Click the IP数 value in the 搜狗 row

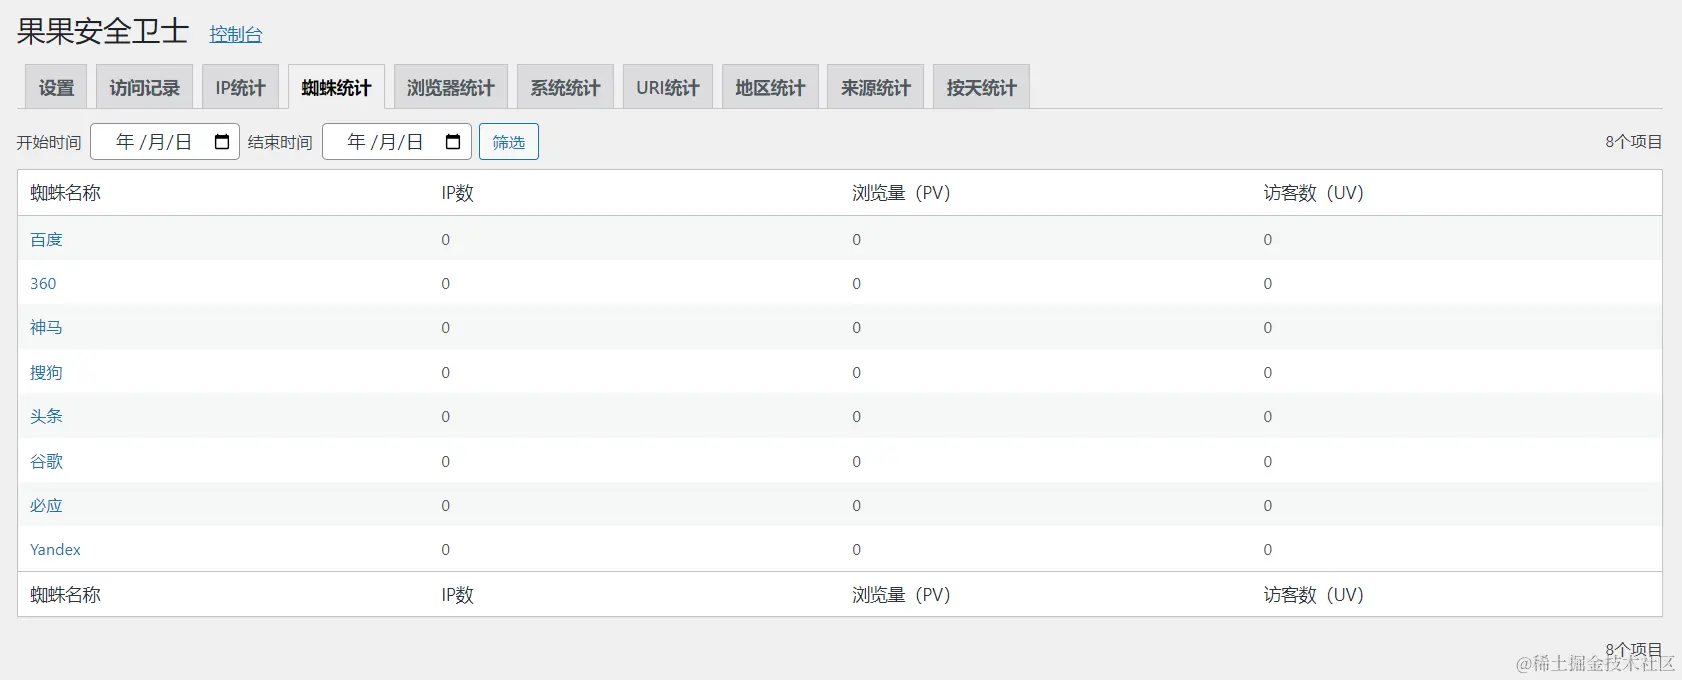(x=446, y=373)
